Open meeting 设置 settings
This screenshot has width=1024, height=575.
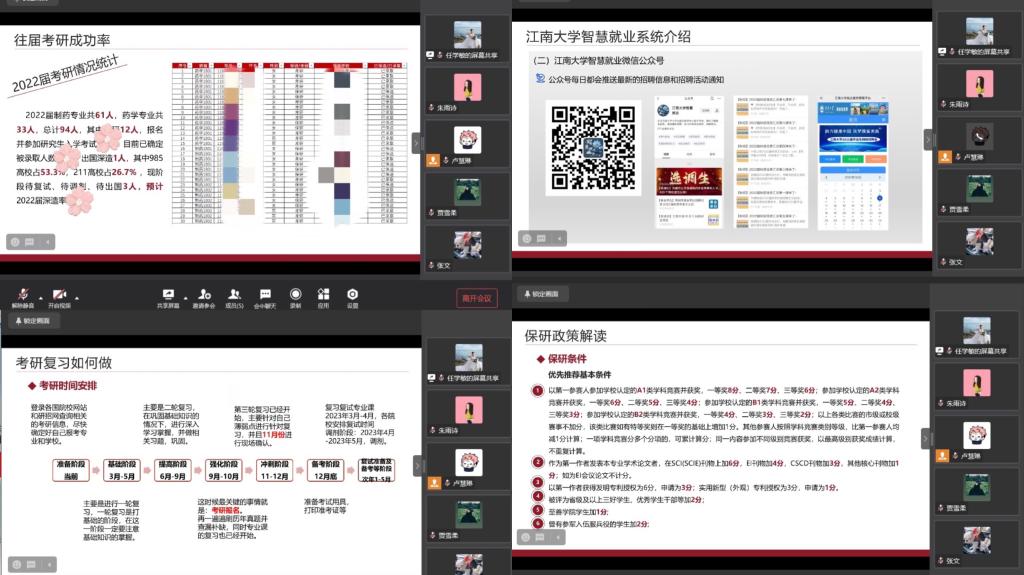point(352,296)
